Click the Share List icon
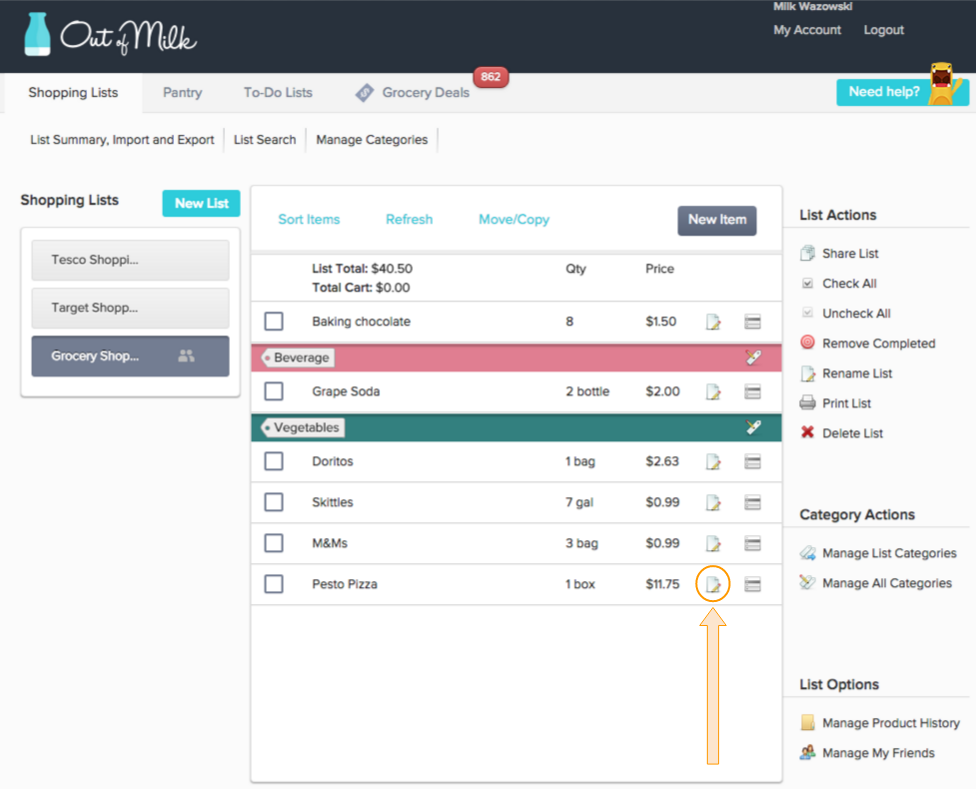Screen dimensions: 976x789 point(807,253)
